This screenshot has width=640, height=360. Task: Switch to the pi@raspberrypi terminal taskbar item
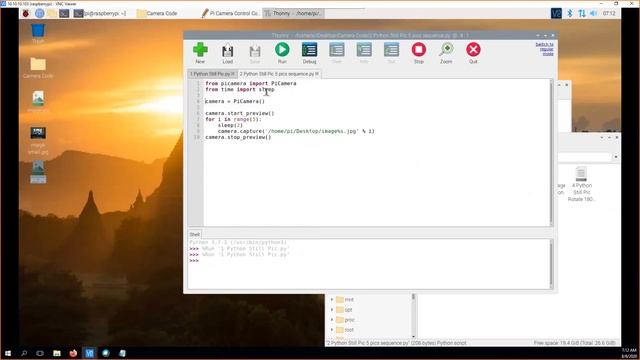[100, 13]
